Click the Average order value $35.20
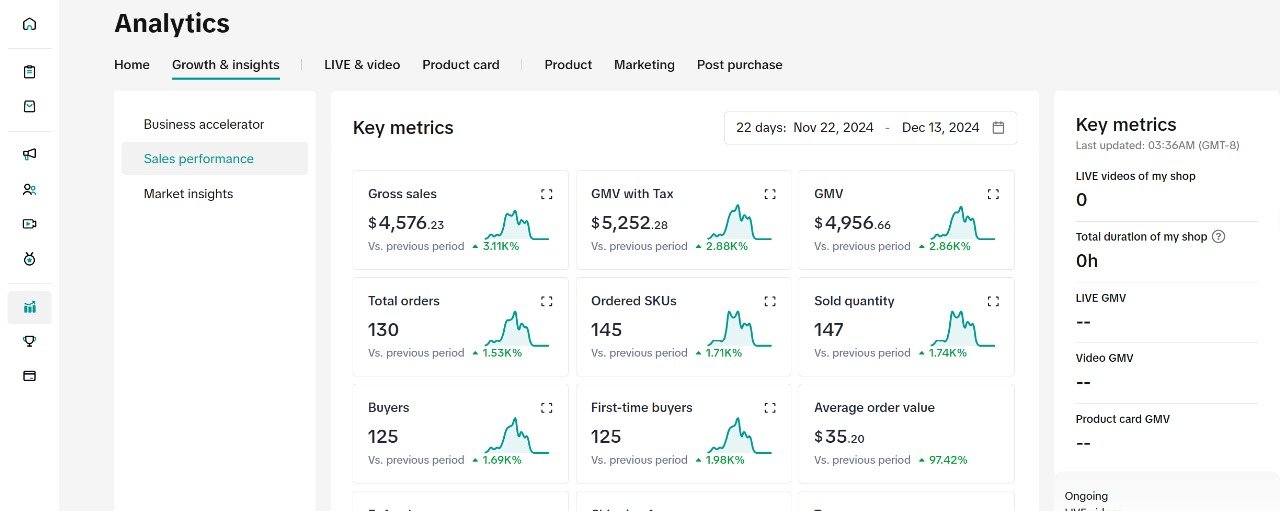The image size is (1280, 511). point(839,437)
